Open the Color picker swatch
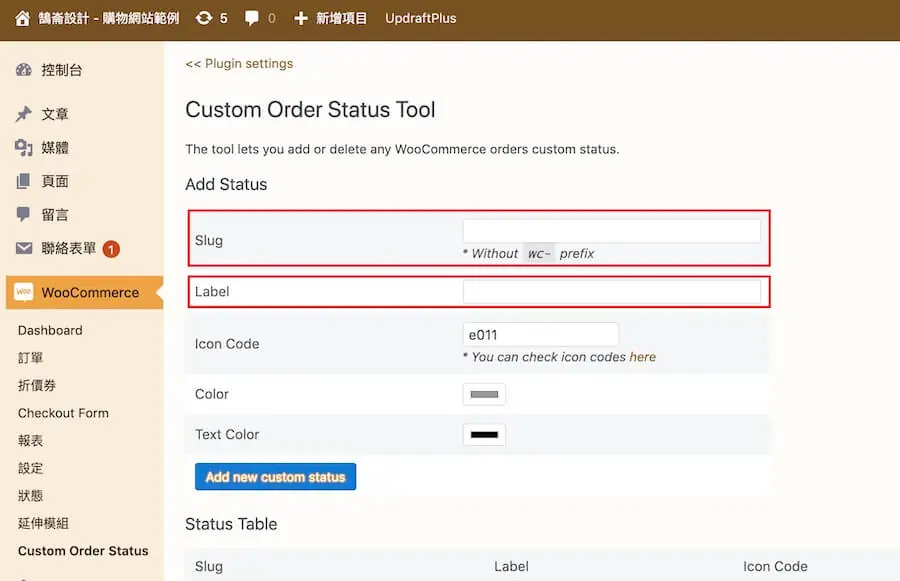 484,394
